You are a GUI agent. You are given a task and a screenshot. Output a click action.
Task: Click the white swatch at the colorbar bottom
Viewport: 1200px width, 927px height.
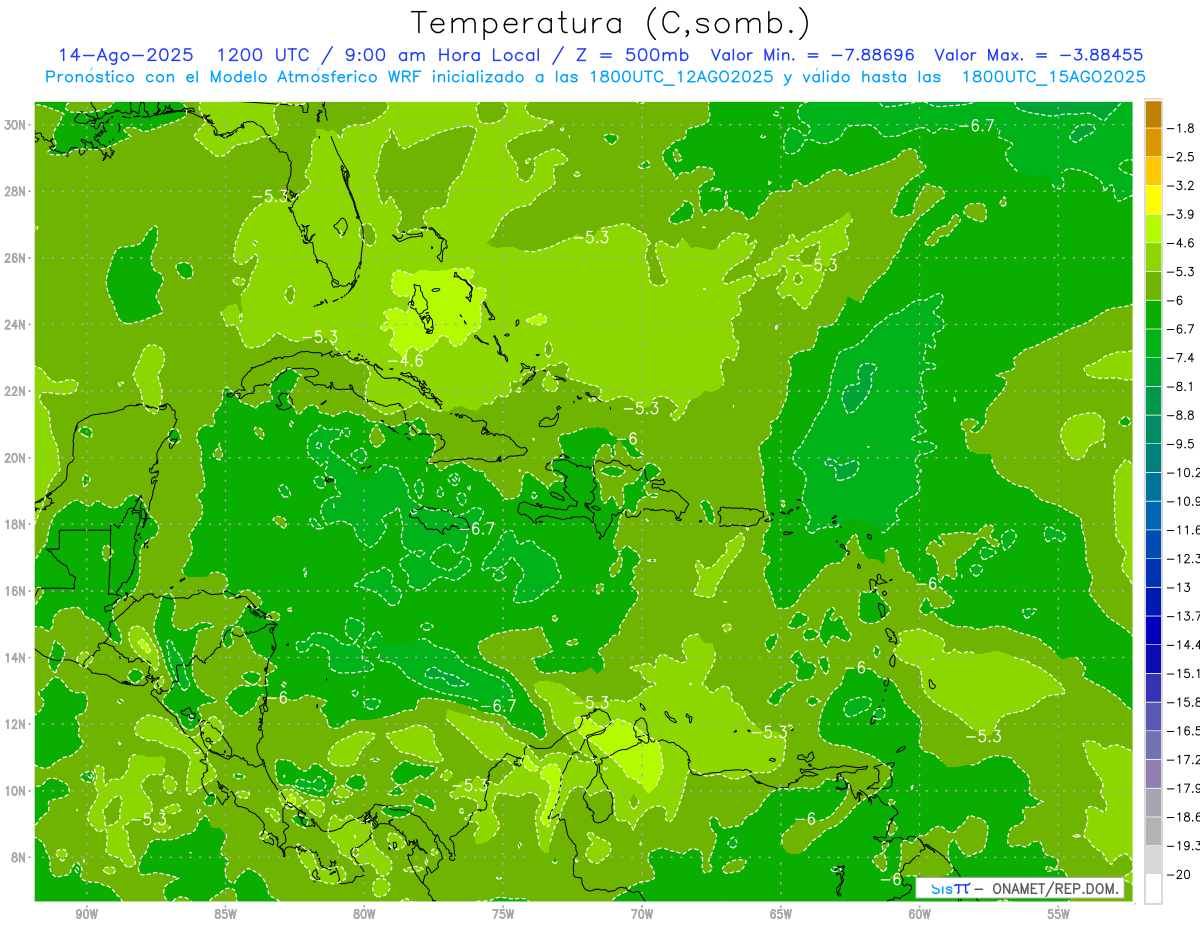click(x=1154, y=888)
